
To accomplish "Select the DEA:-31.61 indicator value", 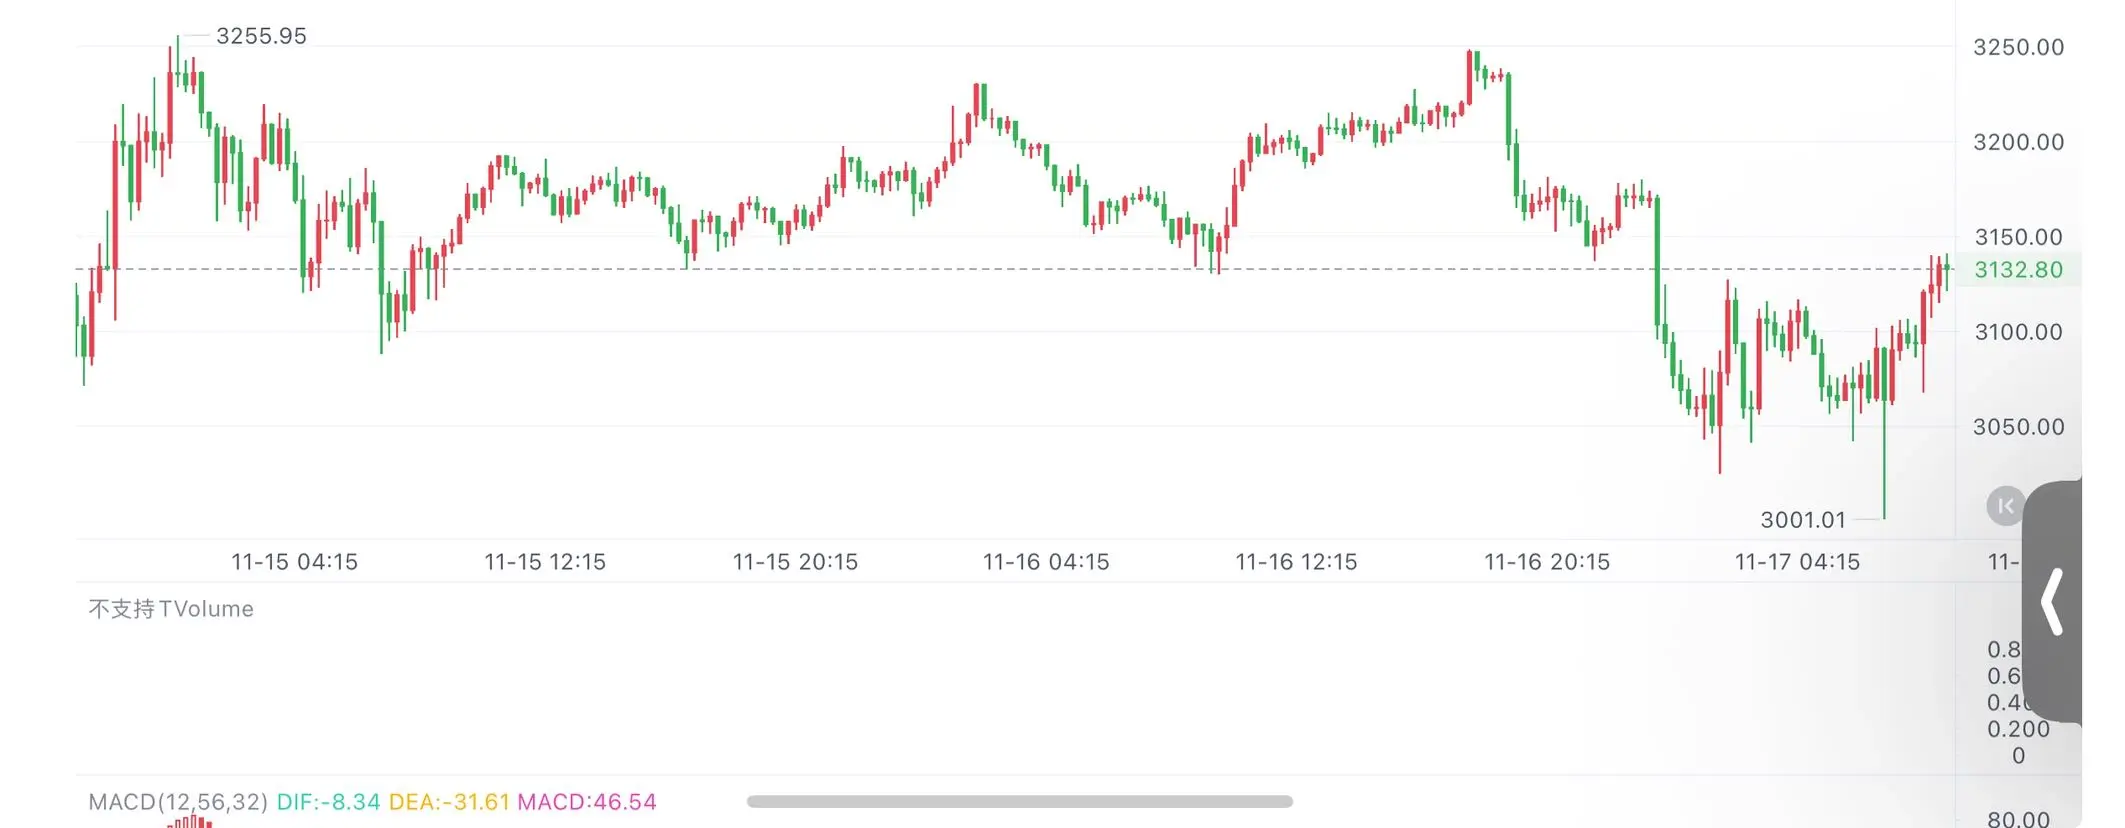I will pyautogui.click(x=449, y=802).
